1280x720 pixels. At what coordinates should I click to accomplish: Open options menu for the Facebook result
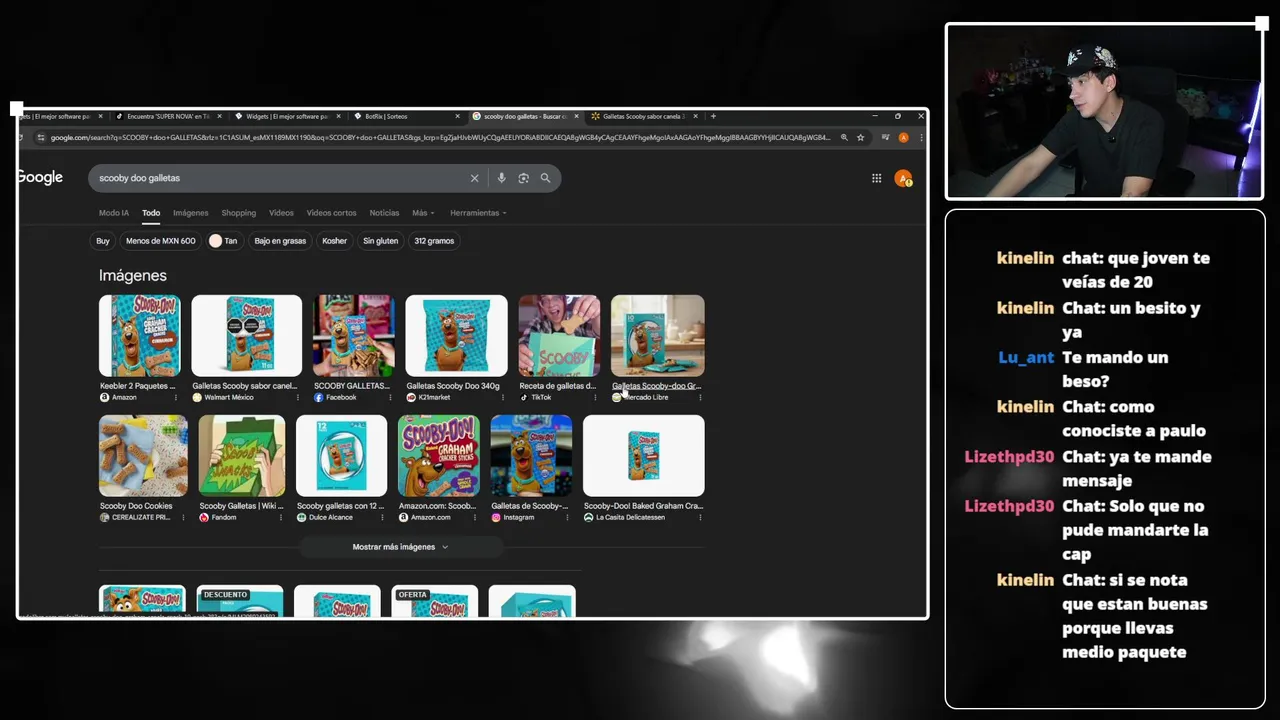click(x=390, y=397)
